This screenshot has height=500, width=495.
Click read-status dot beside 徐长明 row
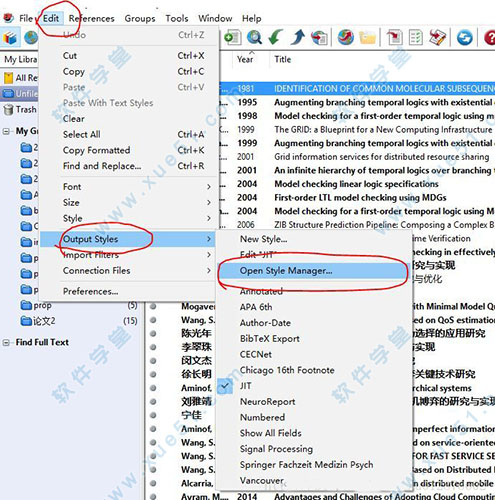pyautogui.click(x=153, y=374)
